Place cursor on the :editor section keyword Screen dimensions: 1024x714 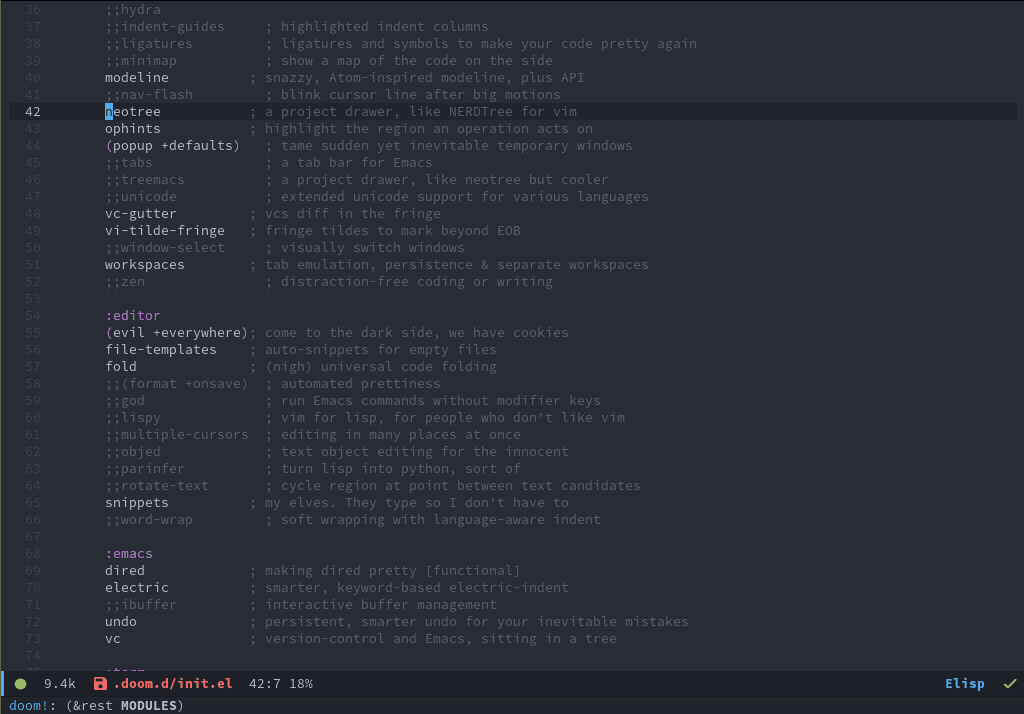pyautogui.click(x=133, y=316)
